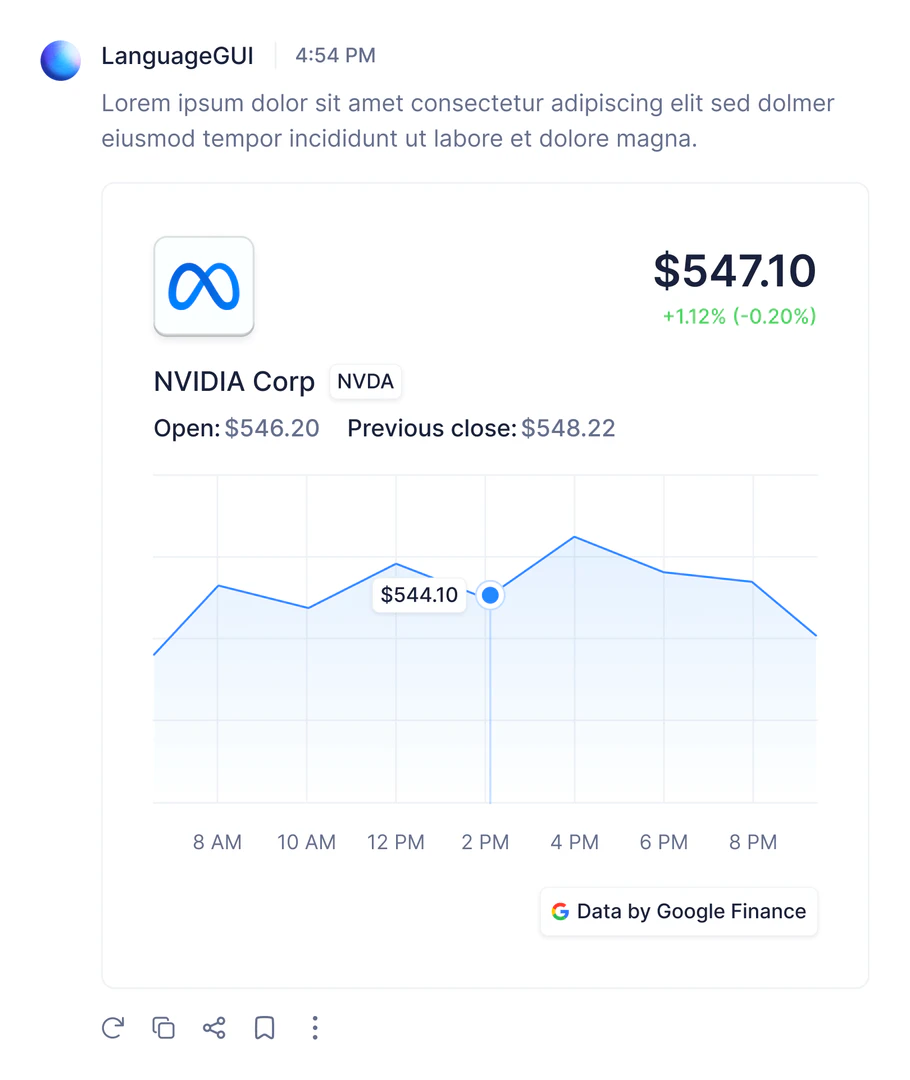Click the 2 PM marker on the chart axis
The width and height of the screenshot is (910, 1080).
[485, 842]
